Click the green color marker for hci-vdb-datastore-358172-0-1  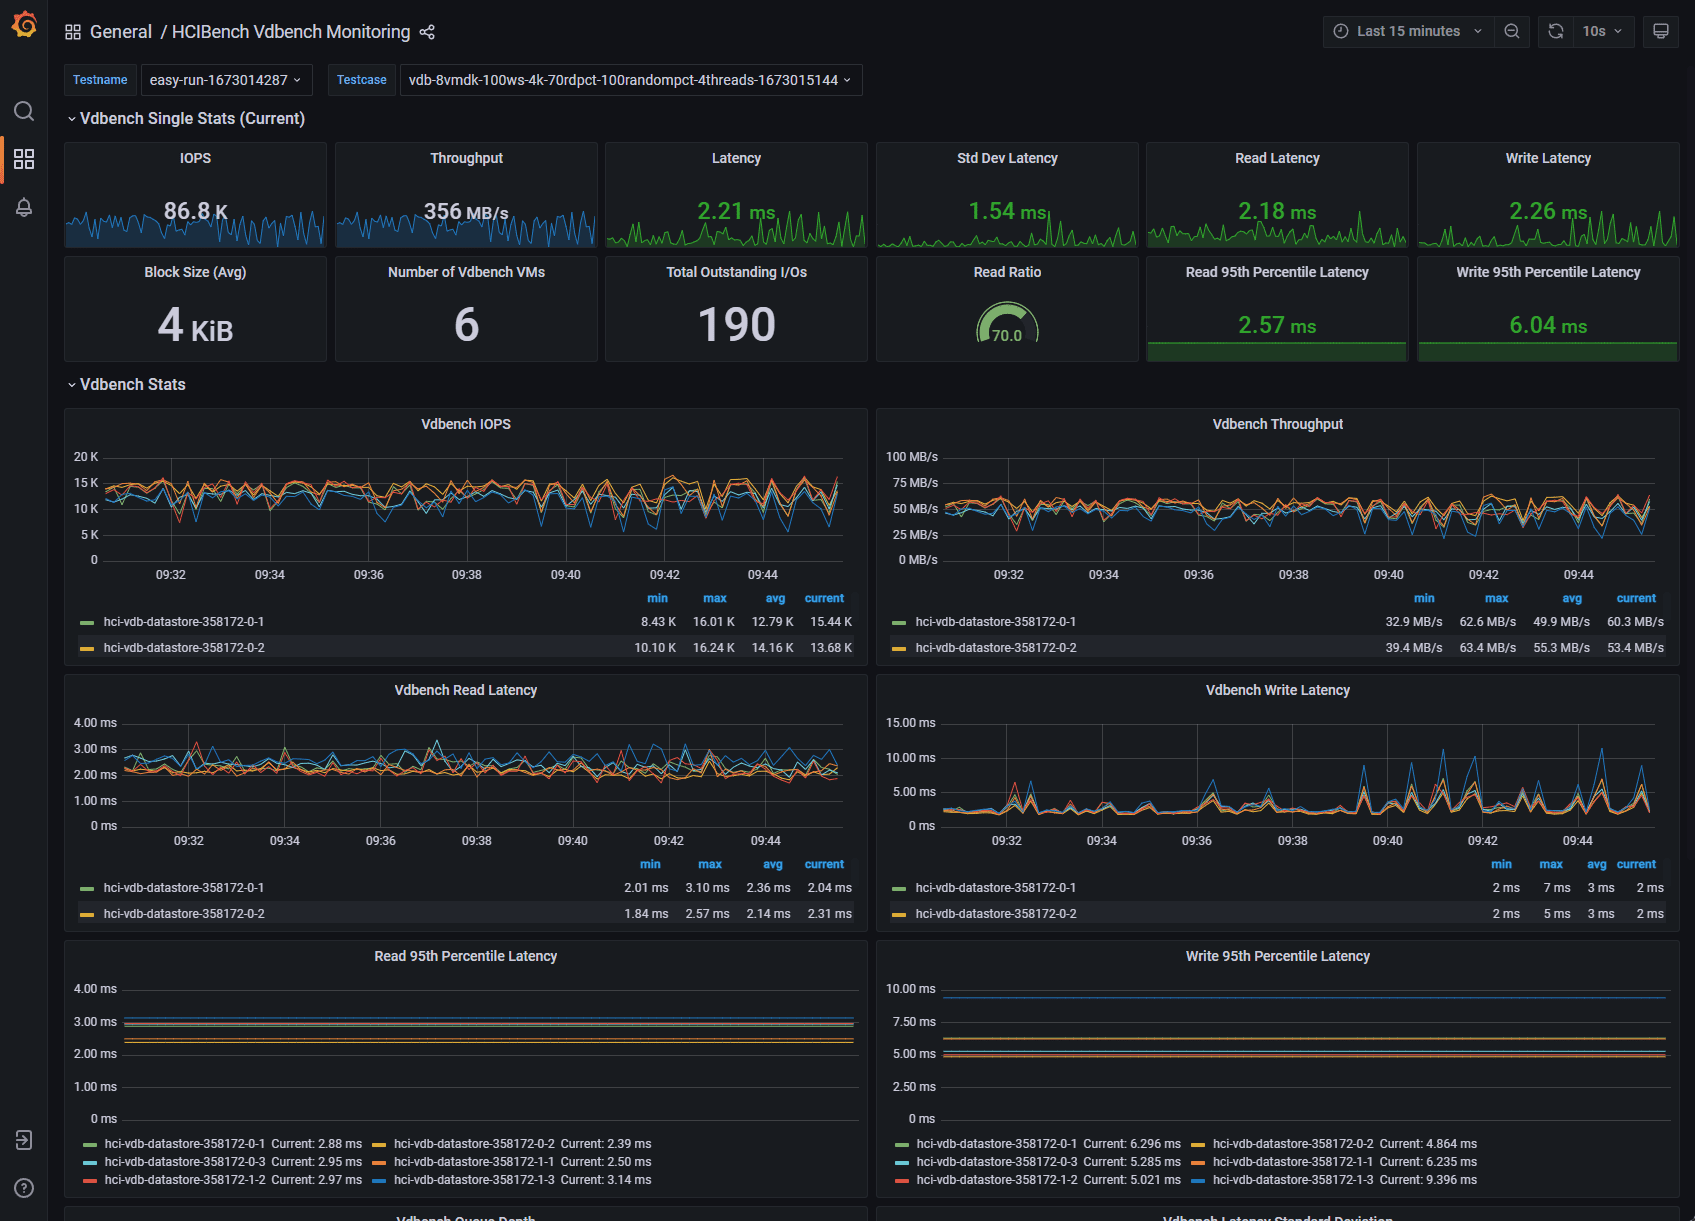click(86, 621)
